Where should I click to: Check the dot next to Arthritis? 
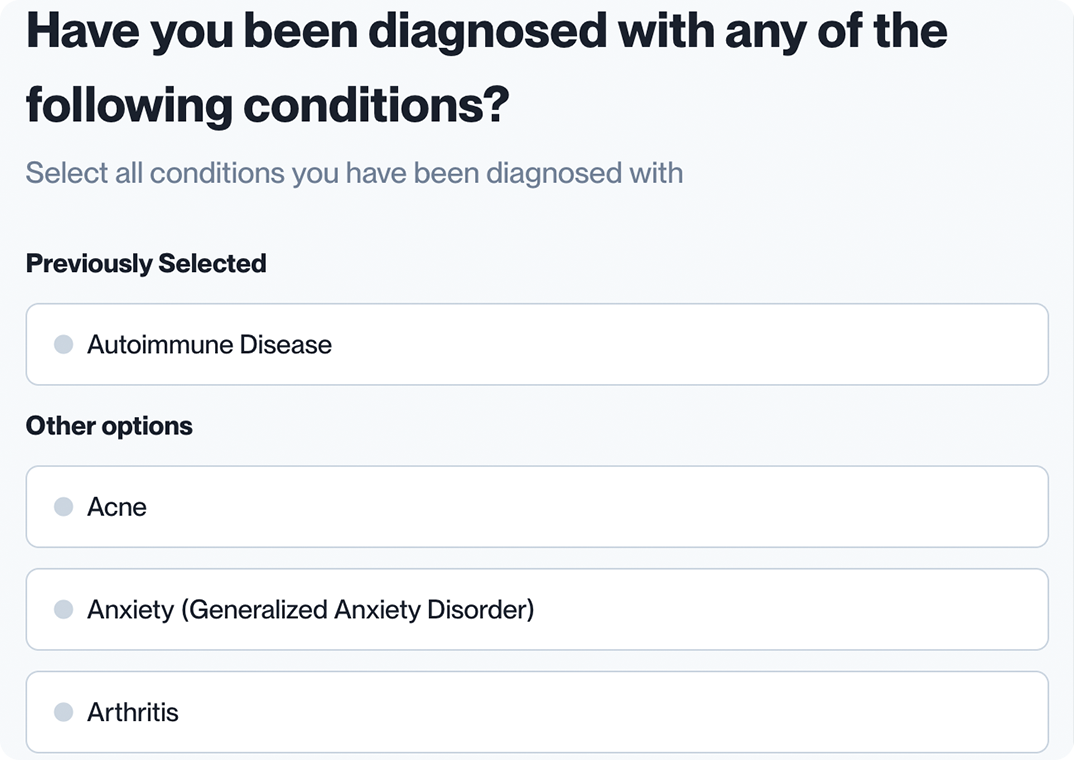64,713
